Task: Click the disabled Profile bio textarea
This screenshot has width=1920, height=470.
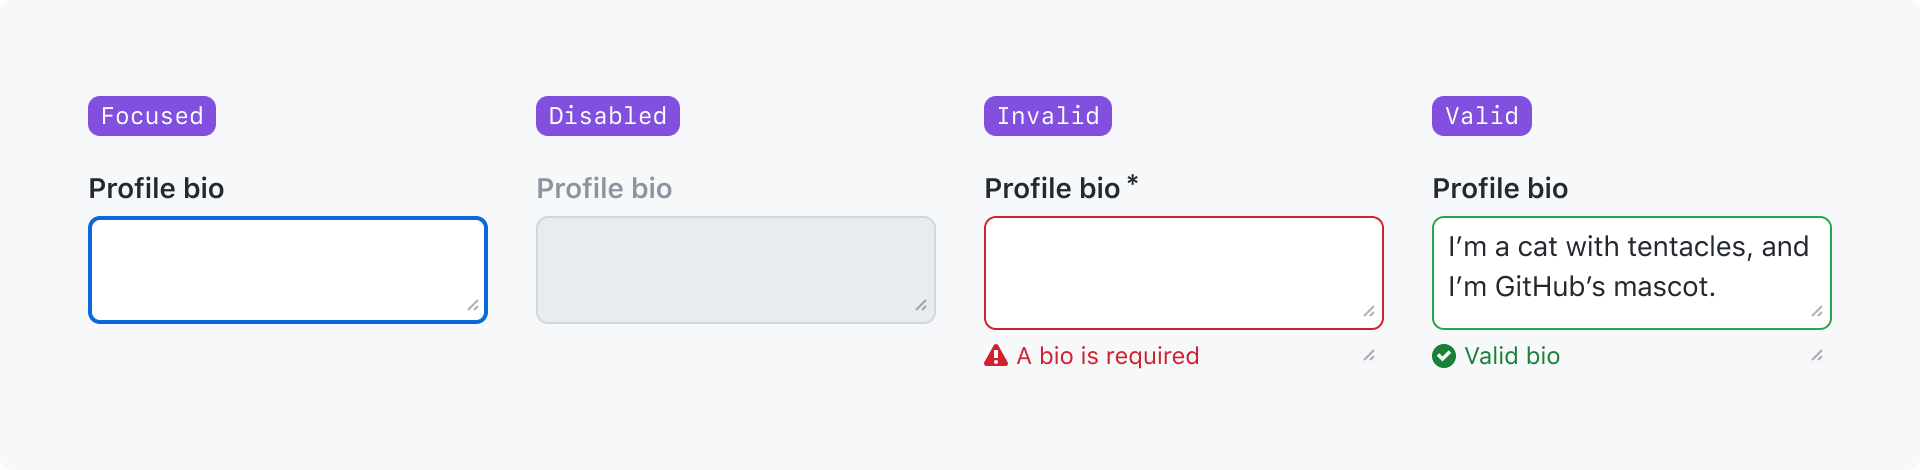Action: [x=736, y=270]
